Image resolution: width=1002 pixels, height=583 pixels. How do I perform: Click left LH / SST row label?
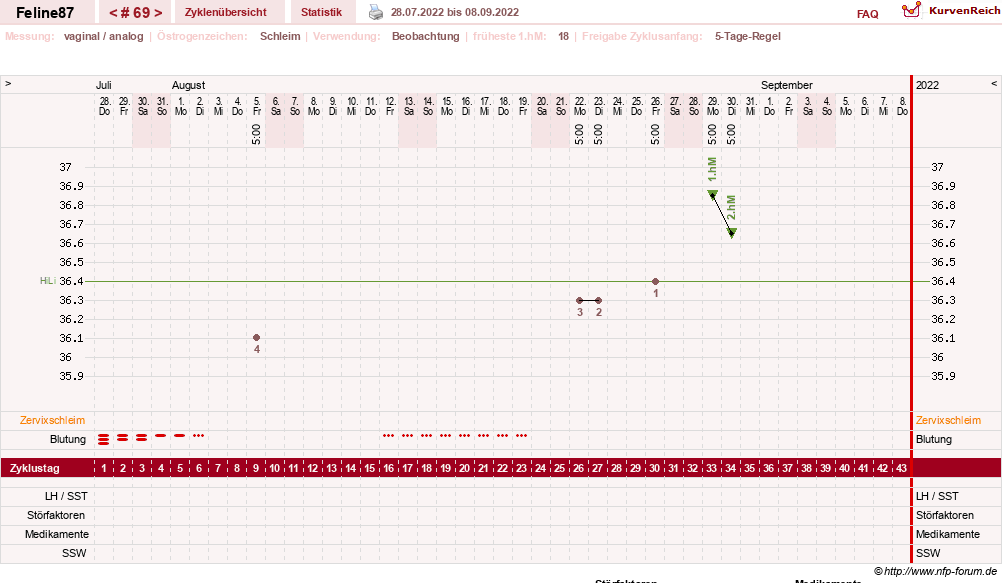click(x=66, y=497)
